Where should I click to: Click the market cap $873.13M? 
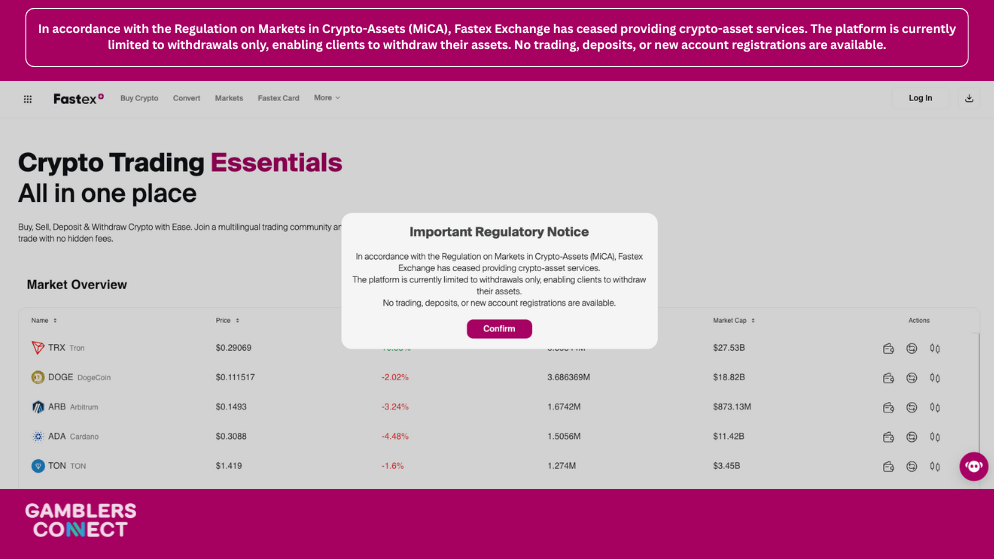(x=732, y=407)
